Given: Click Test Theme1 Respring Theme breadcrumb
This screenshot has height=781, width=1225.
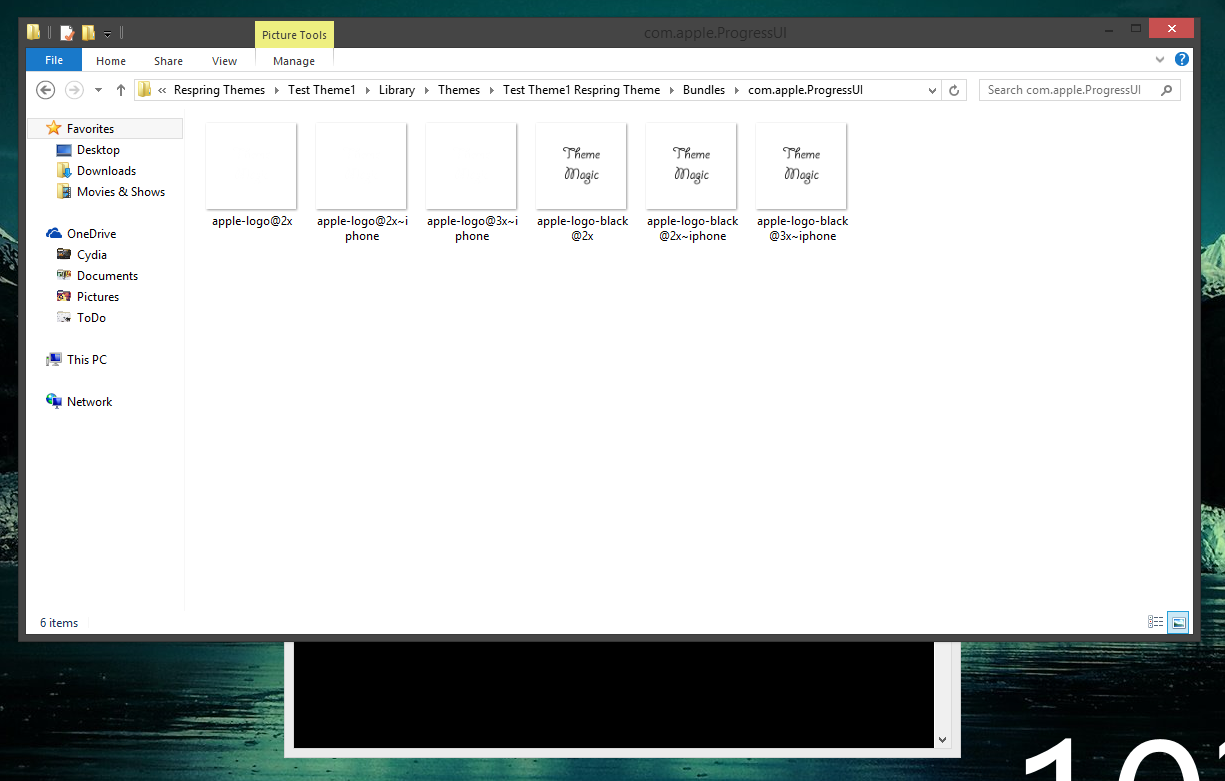Looking at the screenshot, I should 581,90.
